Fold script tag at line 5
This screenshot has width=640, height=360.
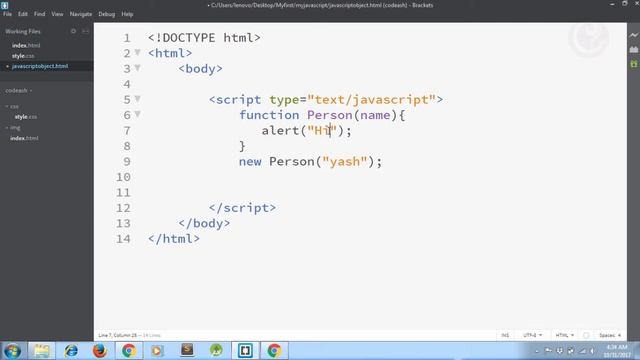(138, 99)
